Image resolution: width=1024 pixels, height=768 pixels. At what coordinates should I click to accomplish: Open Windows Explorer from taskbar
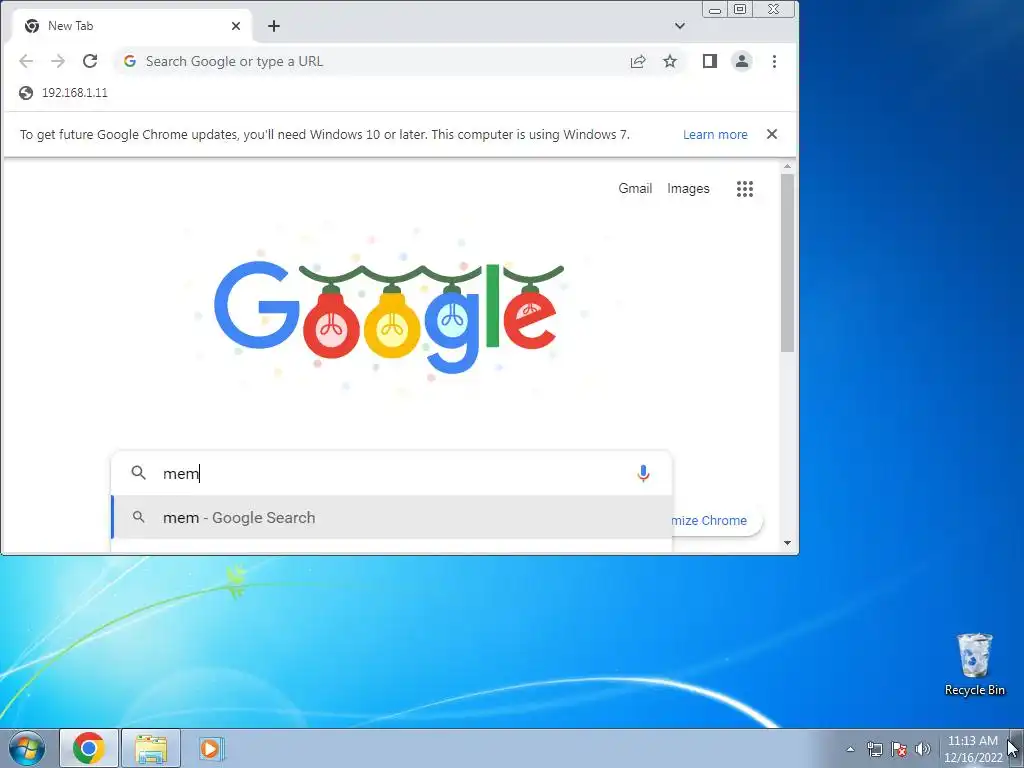tap(151, 748)
